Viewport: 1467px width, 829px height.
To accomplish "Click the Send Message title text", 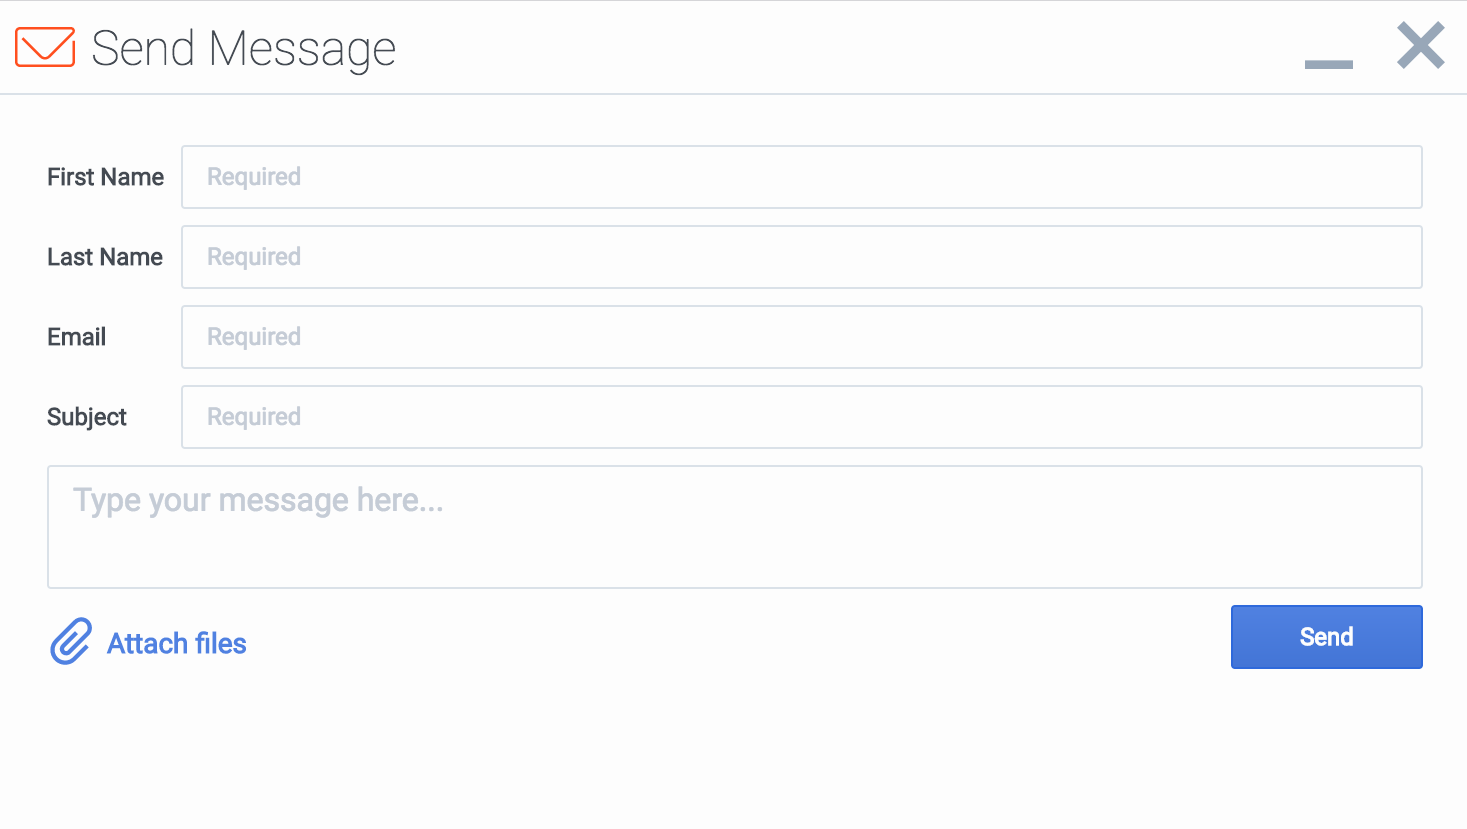I will pyautogui.click(x=243, y=48).
